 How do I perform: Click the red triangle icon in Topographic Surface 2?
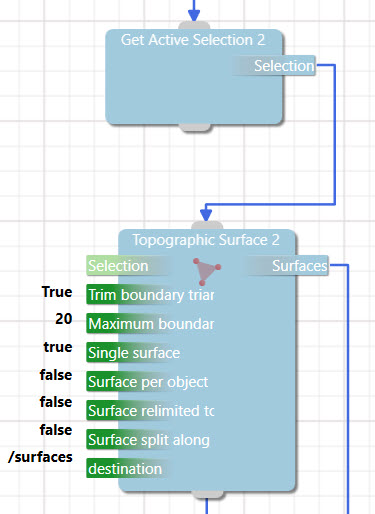click(207, 271)
